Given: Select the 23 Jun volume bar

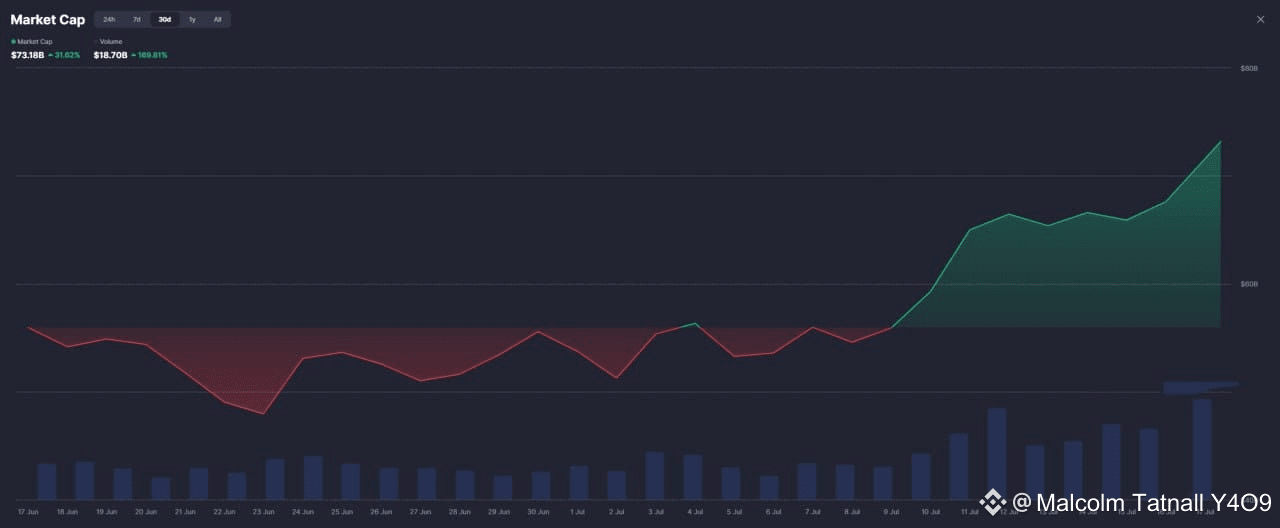Looking at the screenshot, I should (x=275, y=479).
